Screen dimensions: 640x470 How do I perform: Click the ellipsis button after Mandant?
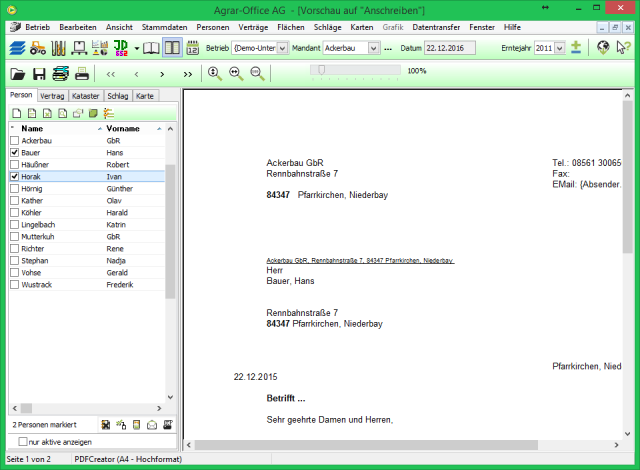pos(388,49)
